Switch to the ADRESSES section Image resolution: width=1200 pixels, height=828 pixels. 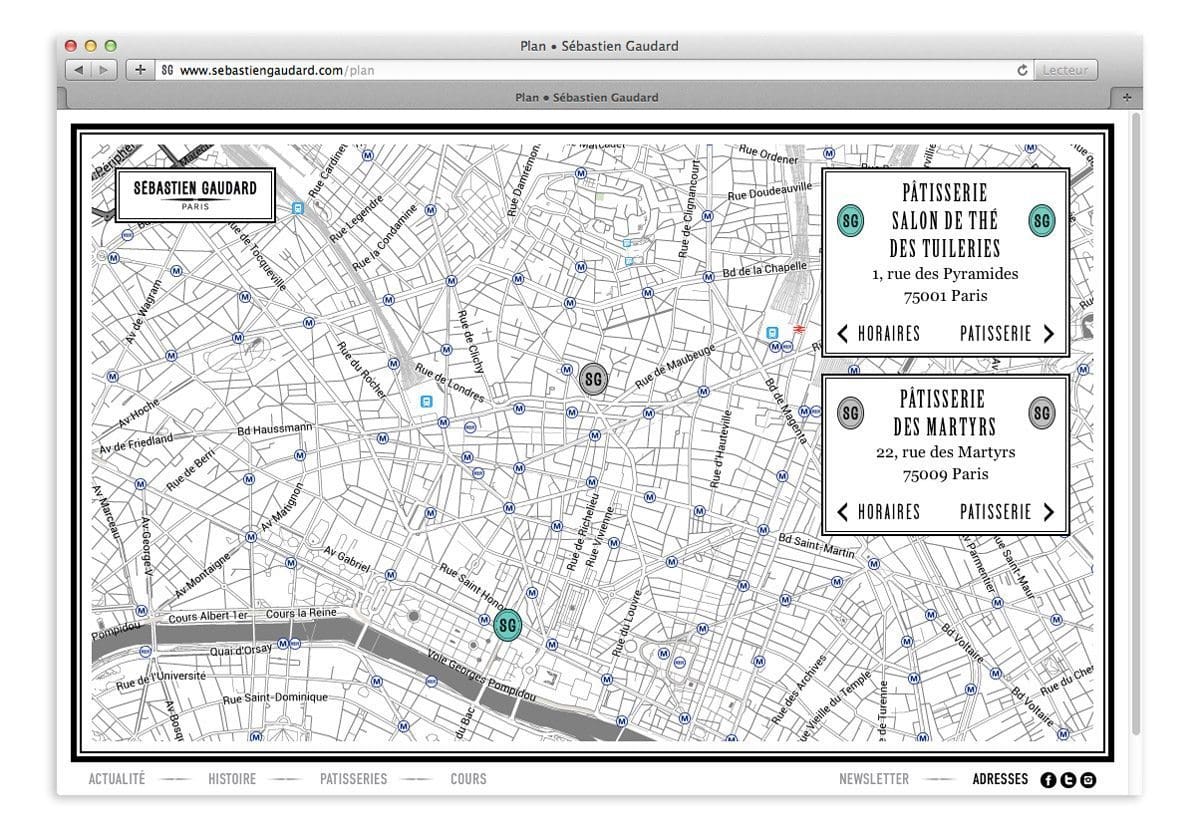1001,779
